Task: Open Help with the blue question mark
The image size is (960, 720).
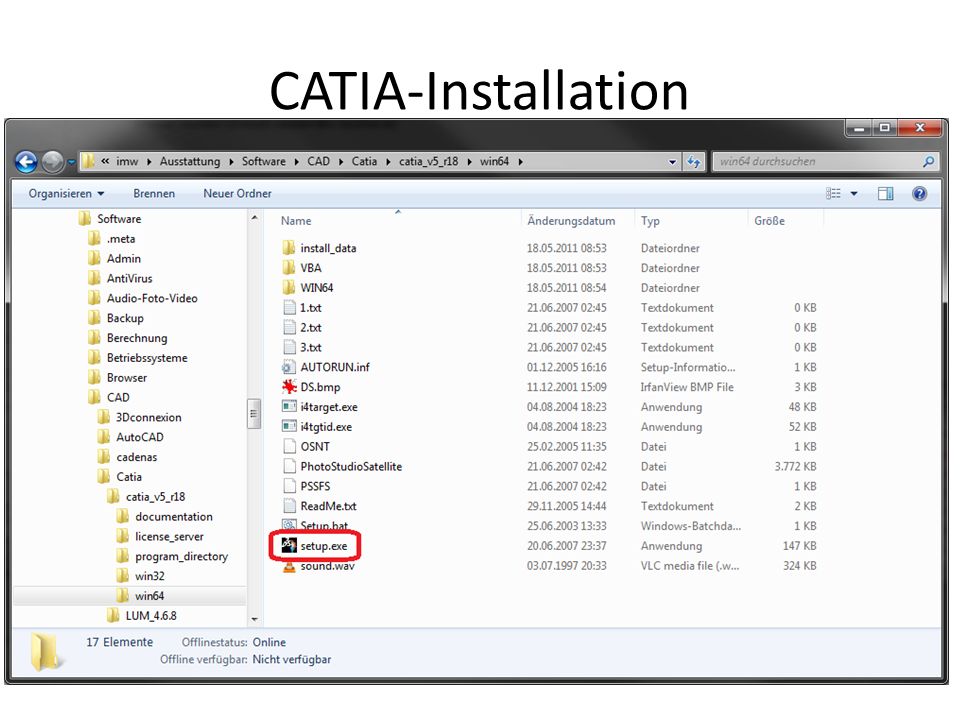Action: [919, 193]
